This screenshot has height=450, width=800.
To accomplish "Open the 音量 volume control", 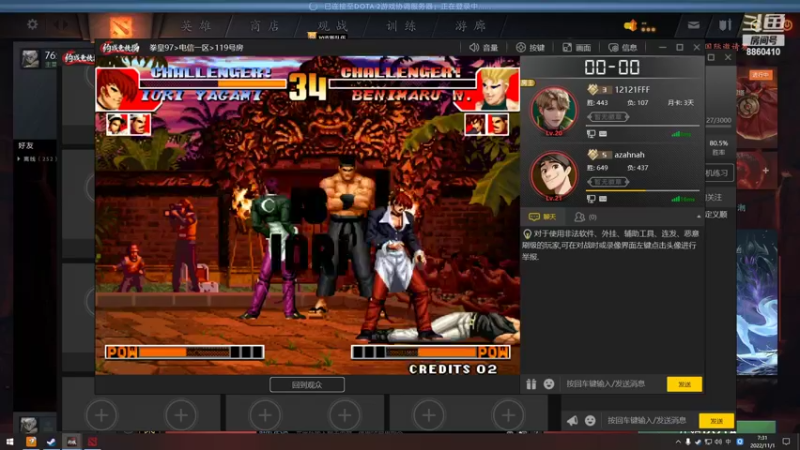I will (483, 47).
